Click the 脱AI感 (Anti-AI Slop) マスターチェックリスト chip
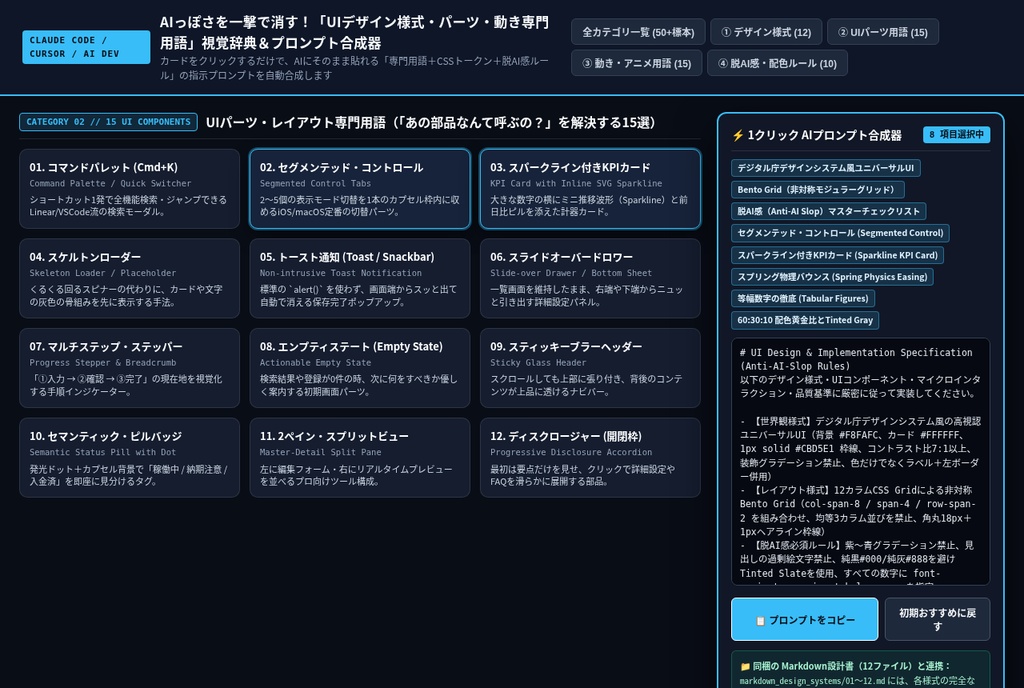The height and width of the screenshot is (688, 1024). tap(828, 211)
